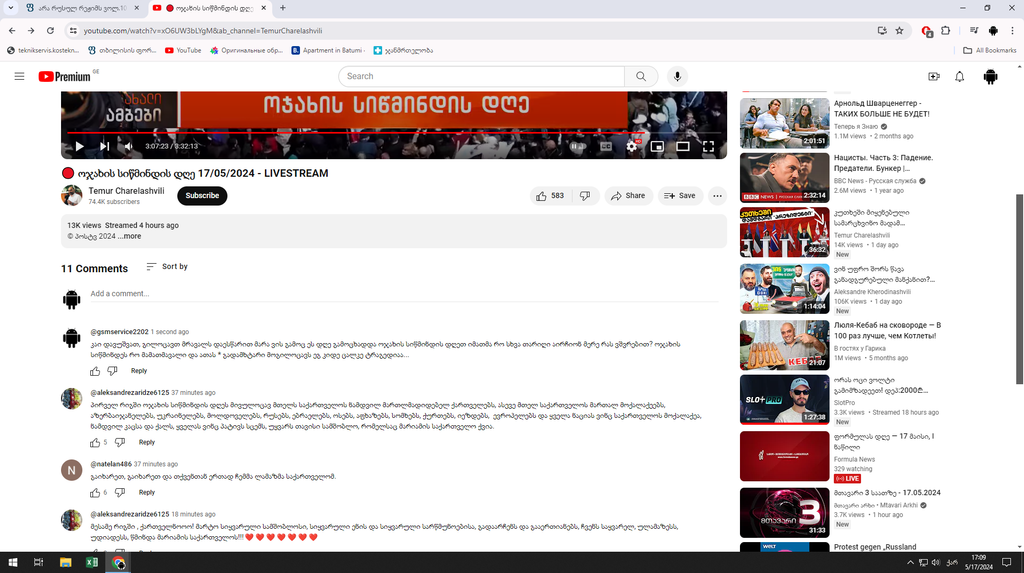The width and height of the screenshot is (1024, 573).
Task: Enter full screen mode
Action: (709, 146)
